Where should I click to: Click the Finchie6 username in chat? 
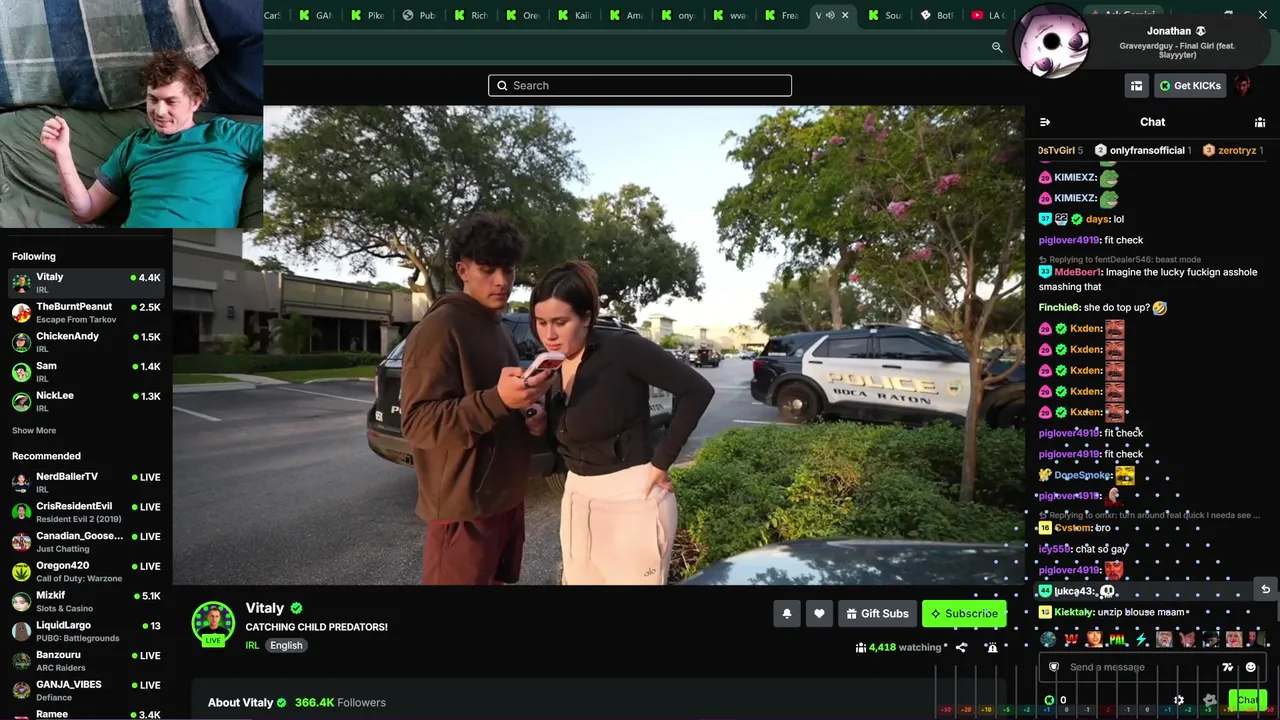coord(1059,308)
